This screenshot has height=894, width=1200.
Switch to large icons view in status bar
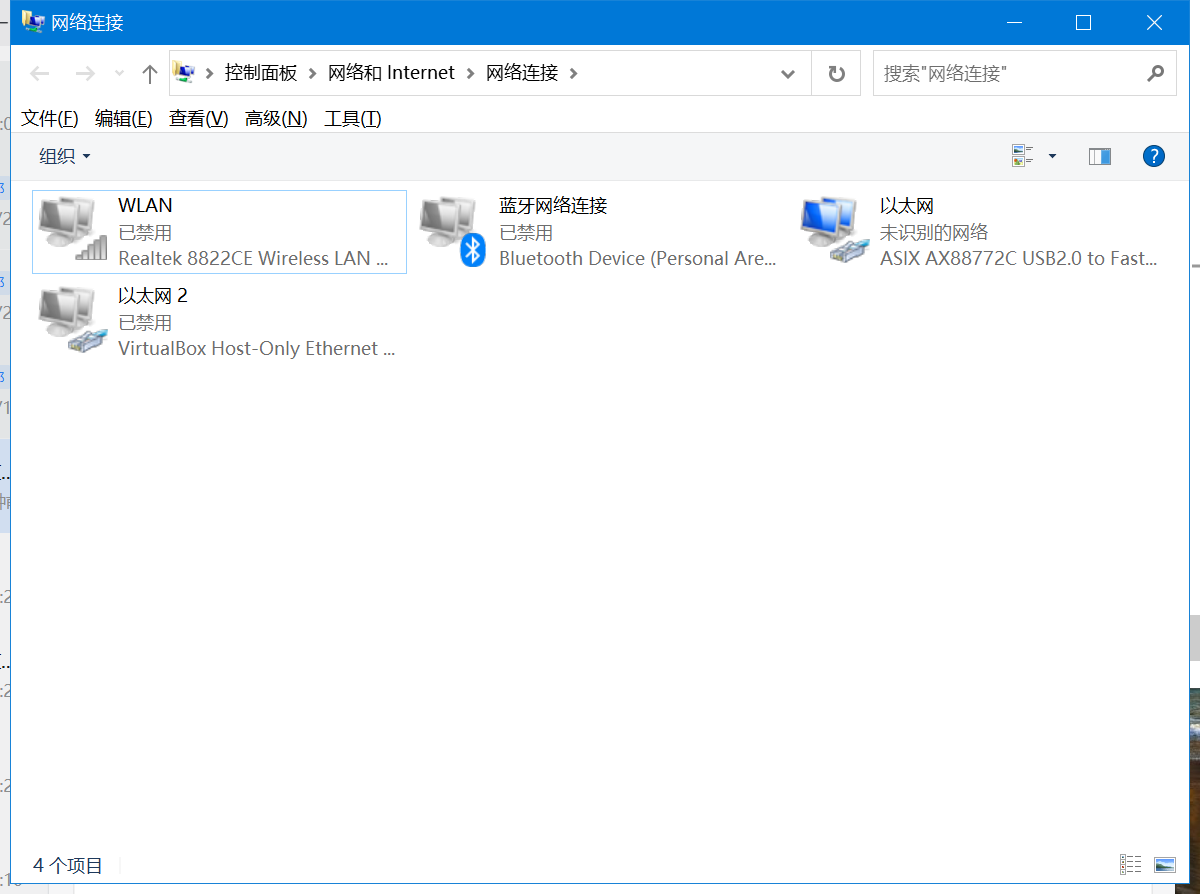tap(1164, 864)
